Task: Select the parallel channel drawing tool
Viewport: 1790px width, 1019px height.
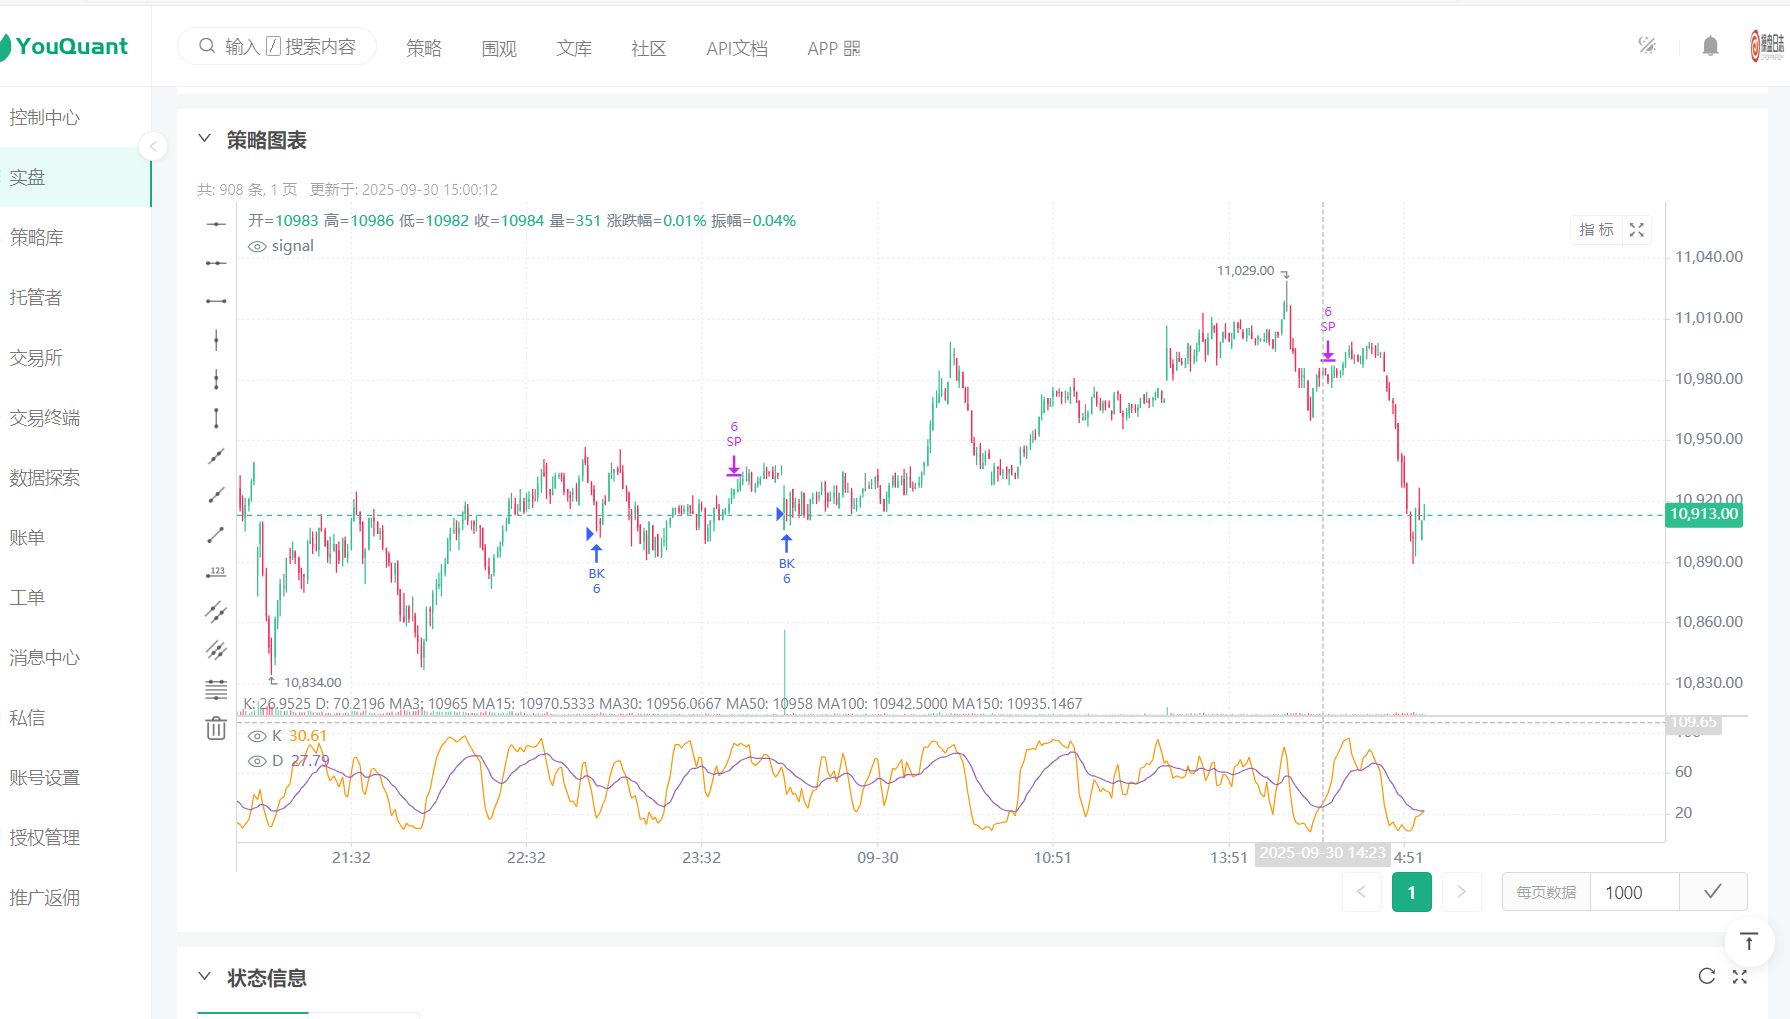Action: pos(216,611)
